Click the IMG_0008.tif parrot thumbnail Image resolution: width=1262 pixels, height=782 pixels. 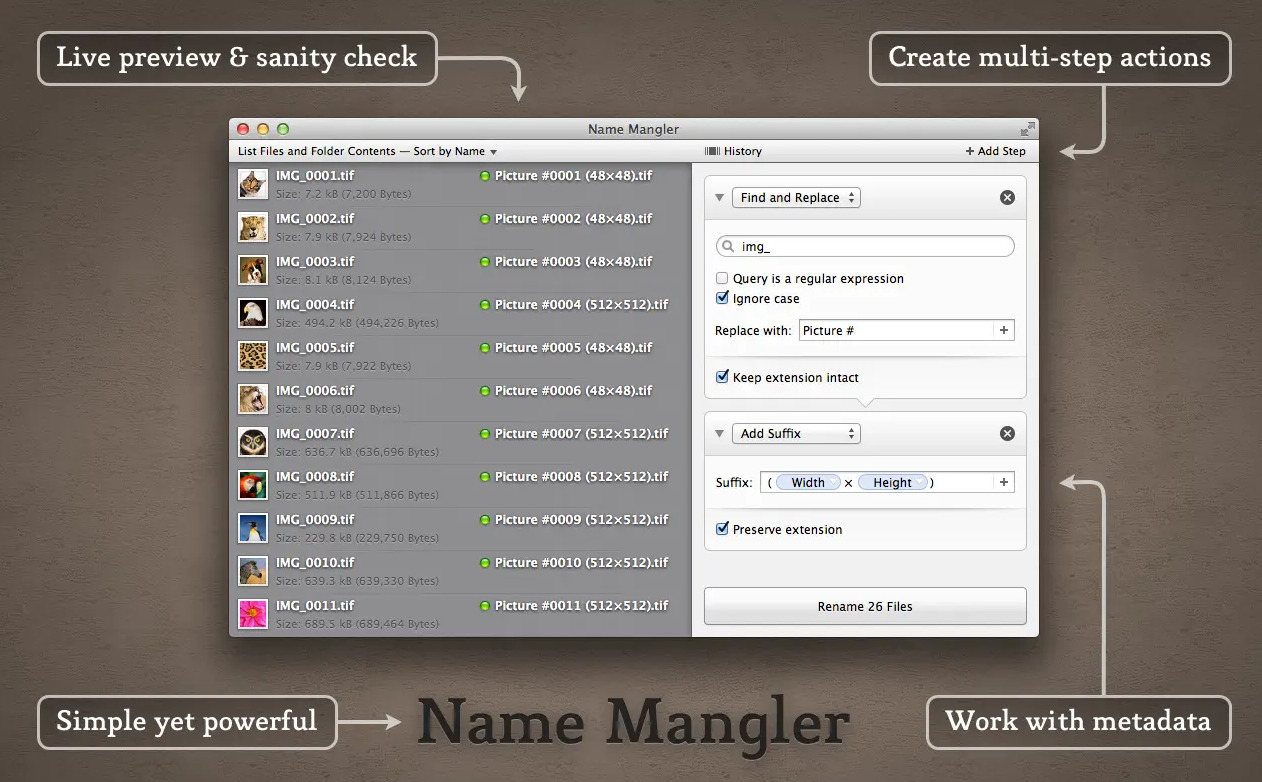pos(252,485)
